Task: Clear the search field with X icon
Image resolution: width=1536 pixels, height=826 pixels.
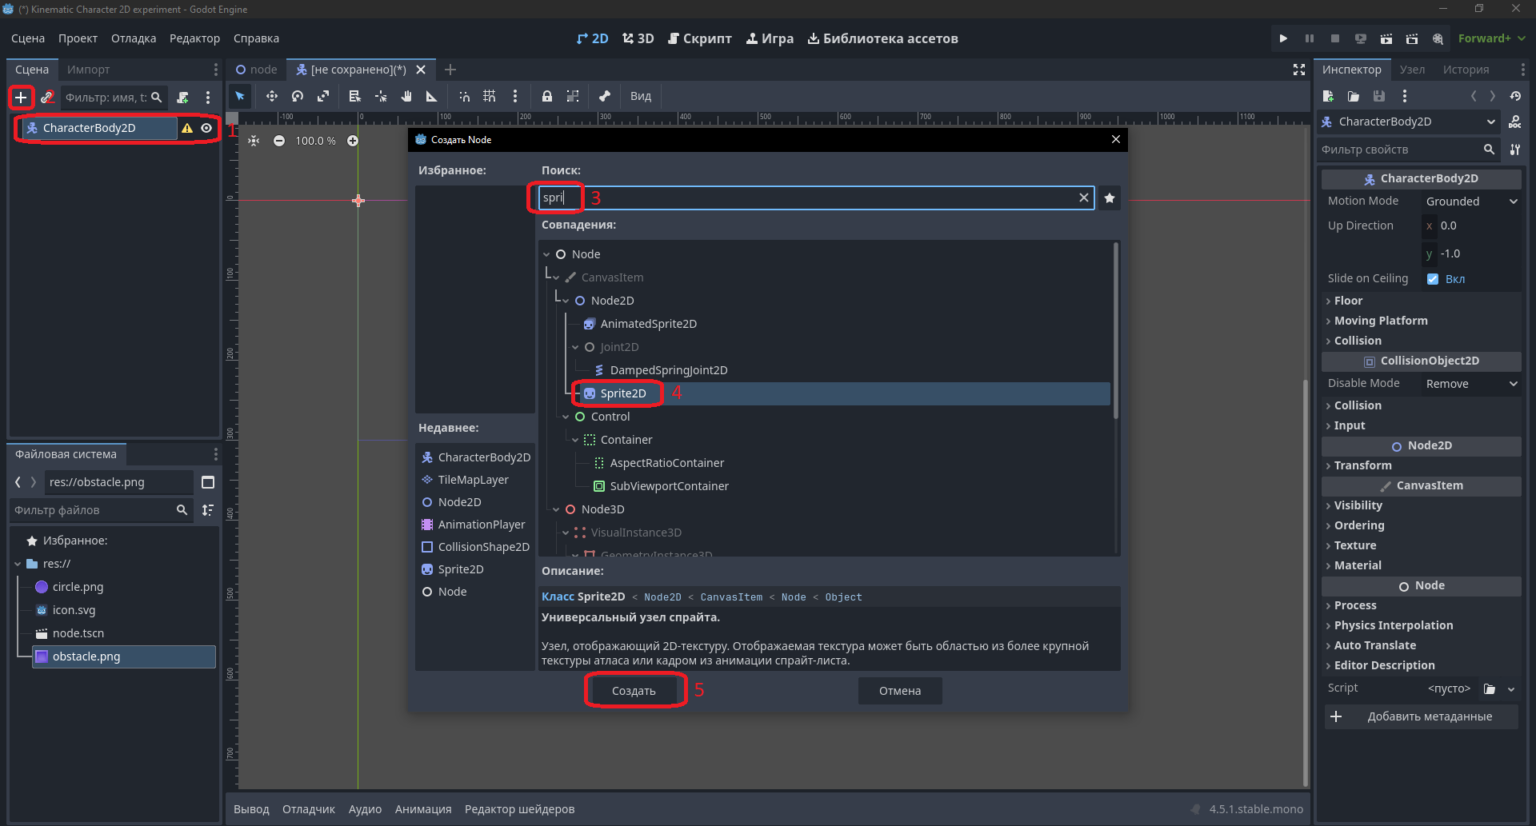Action: (1083, 198)
